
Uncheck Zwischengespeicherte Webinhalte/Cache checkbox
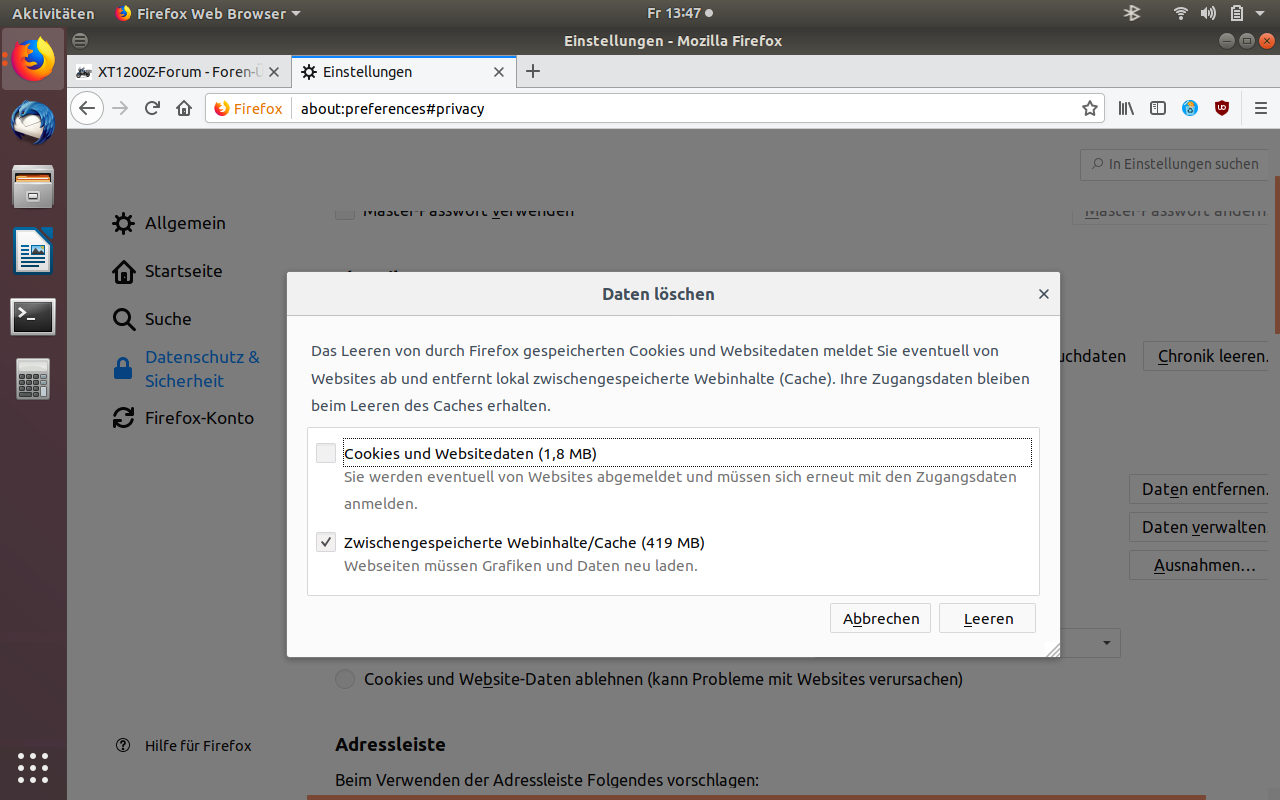pos(326,542)
